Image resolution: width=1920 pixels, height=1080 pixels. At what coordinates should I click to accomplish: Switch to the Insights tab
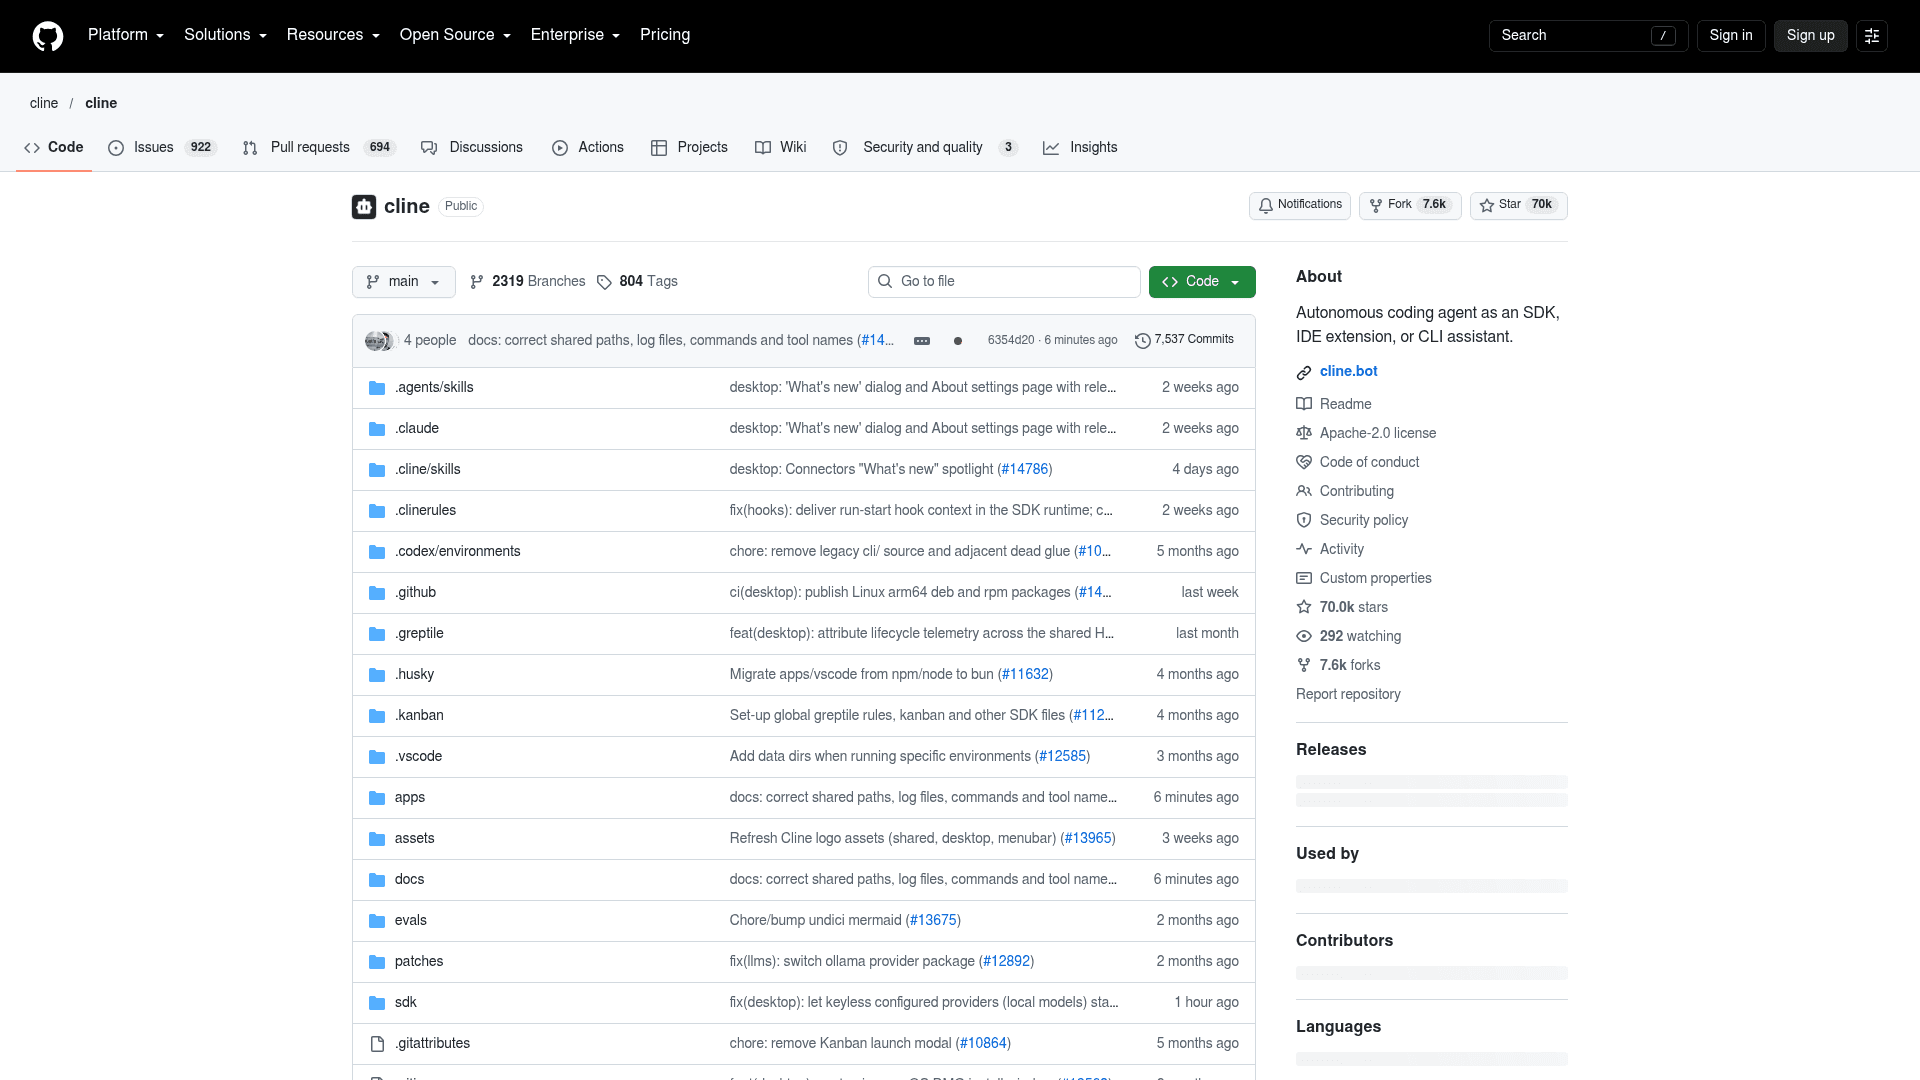(x=1080, y=148)
